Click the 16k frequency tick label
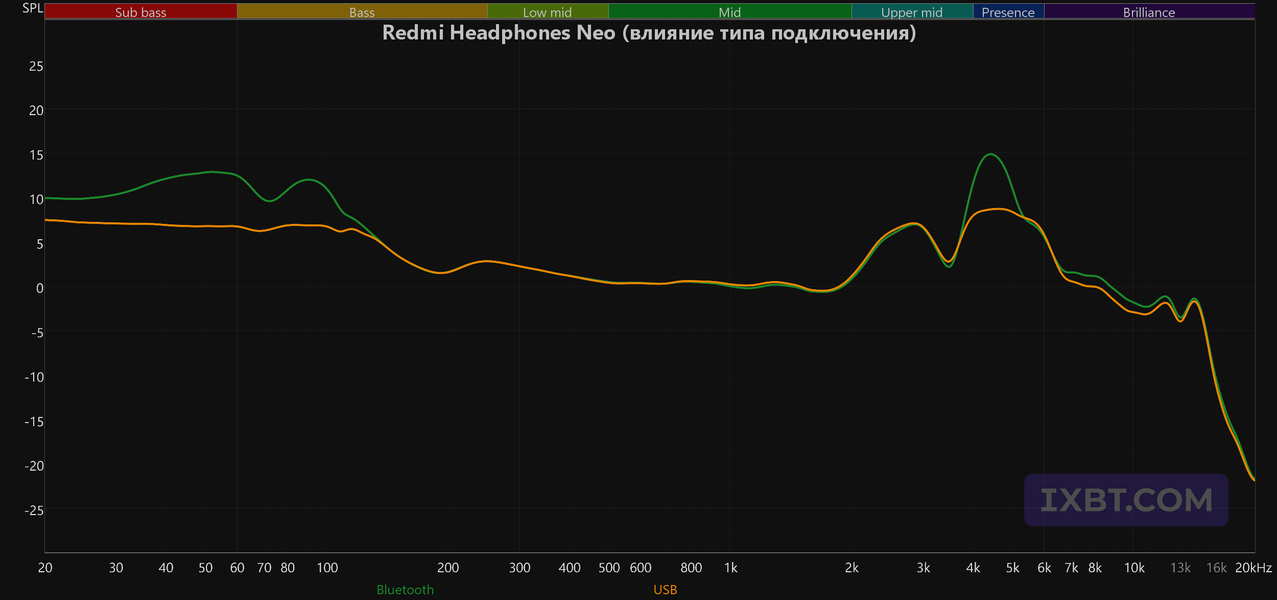This screenshot has width=1277, height=600. (x=1216, y=568)
